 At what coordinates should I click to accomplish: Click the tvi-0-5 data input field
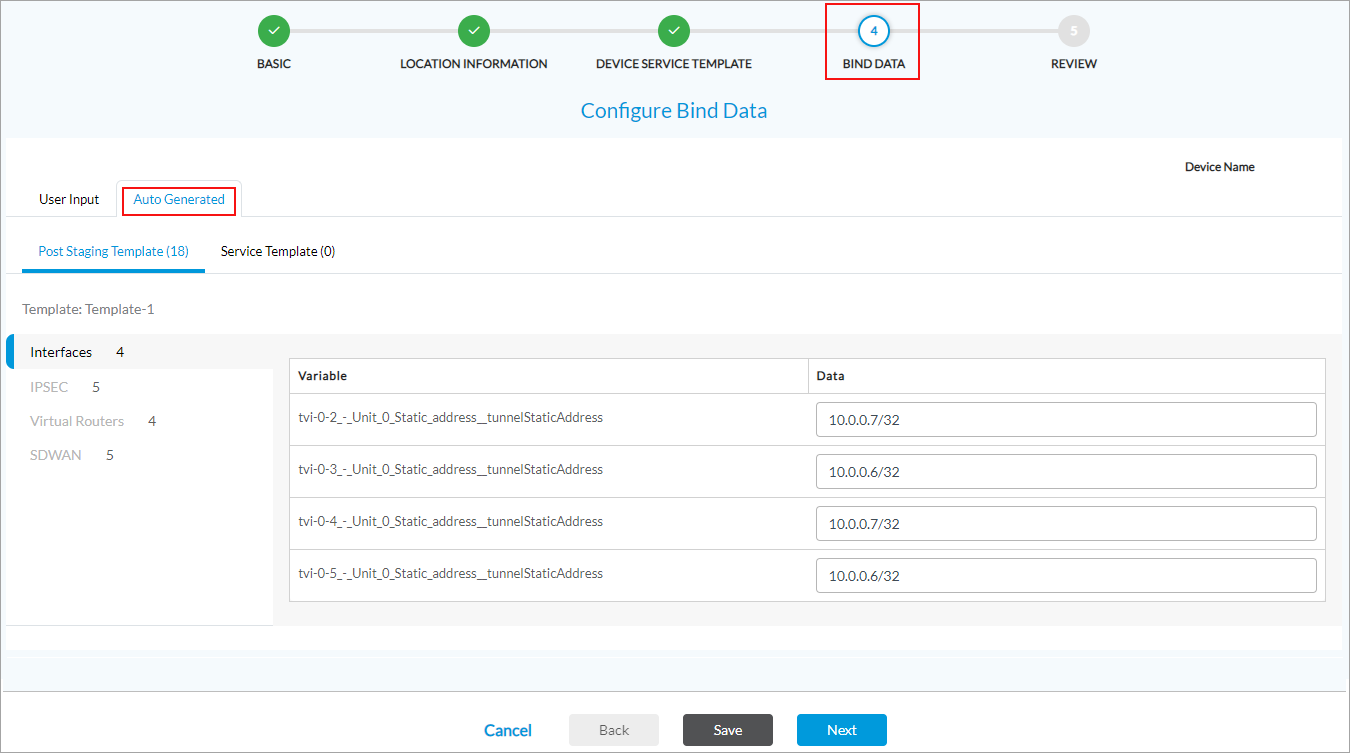(x=1066, y=576)
